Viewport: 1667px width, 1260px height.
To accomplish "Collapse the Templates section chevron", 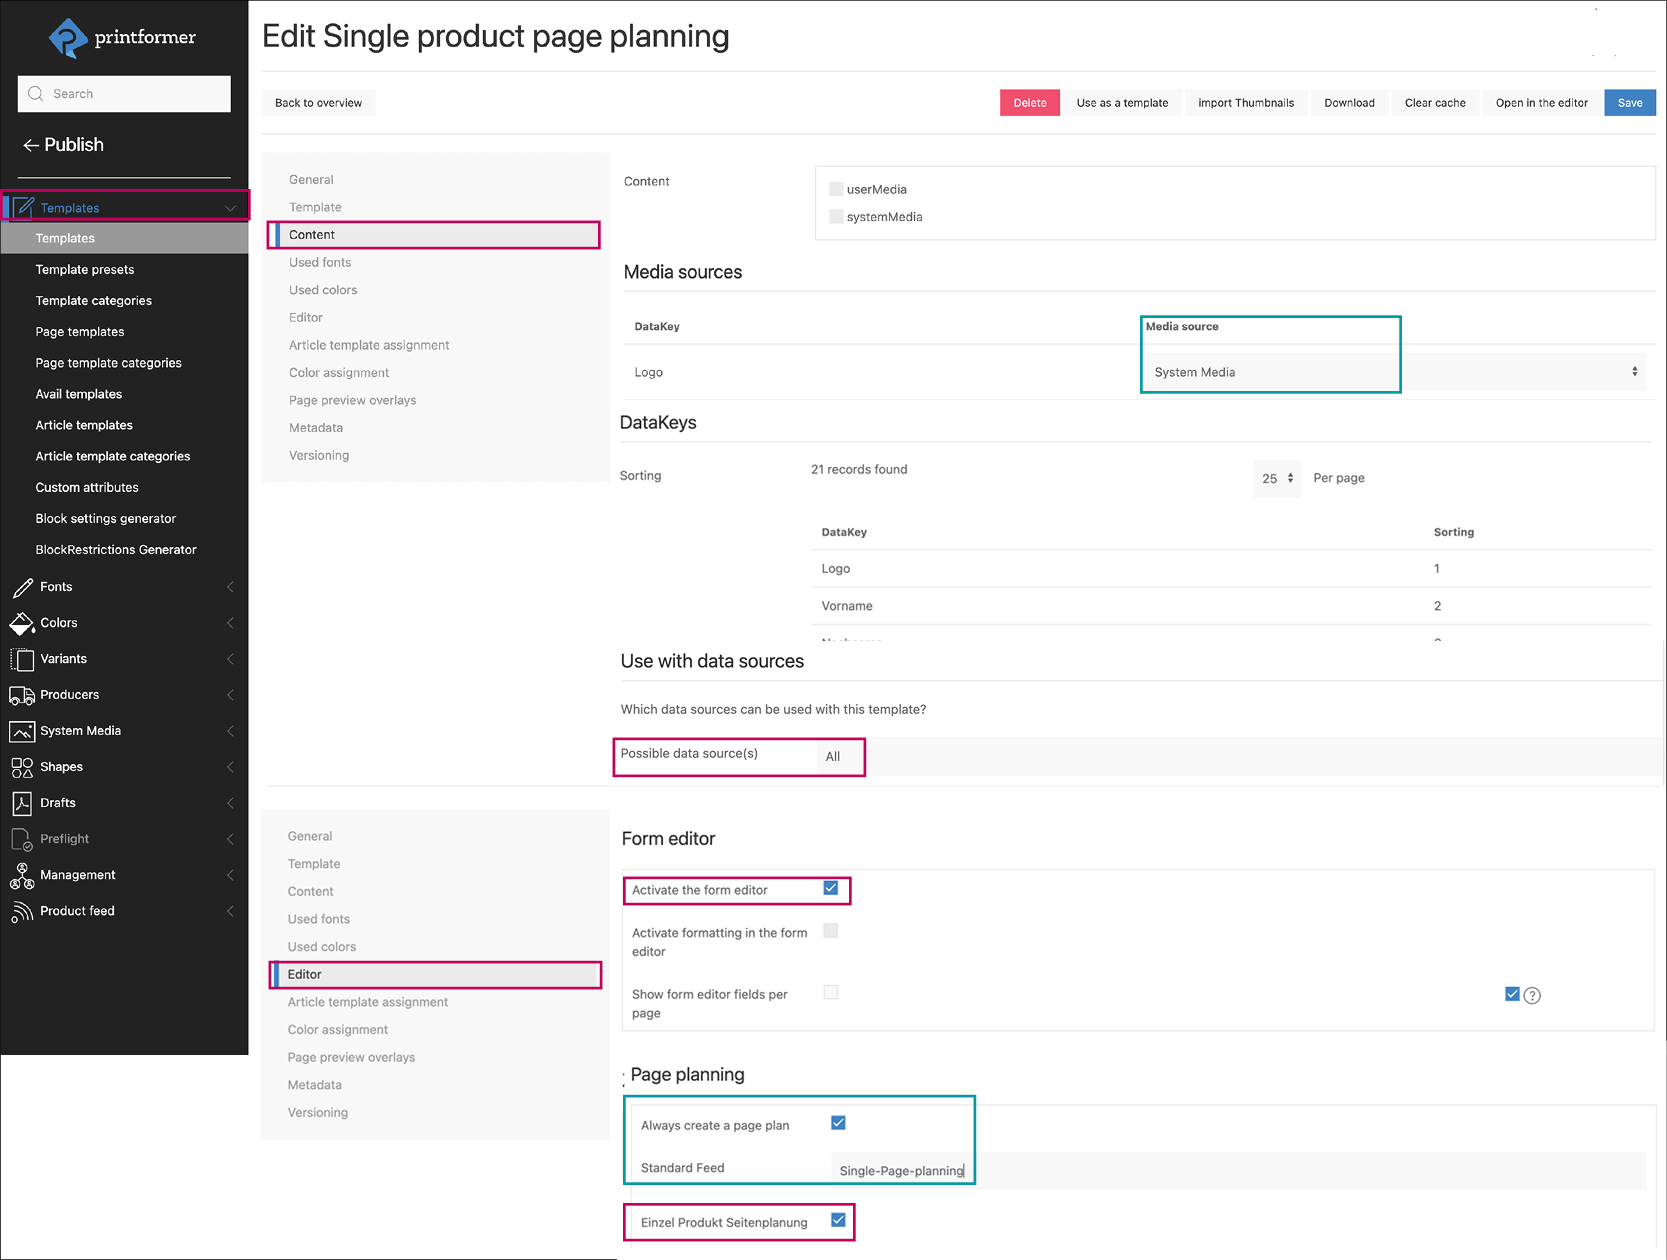I will pos(231,207).
